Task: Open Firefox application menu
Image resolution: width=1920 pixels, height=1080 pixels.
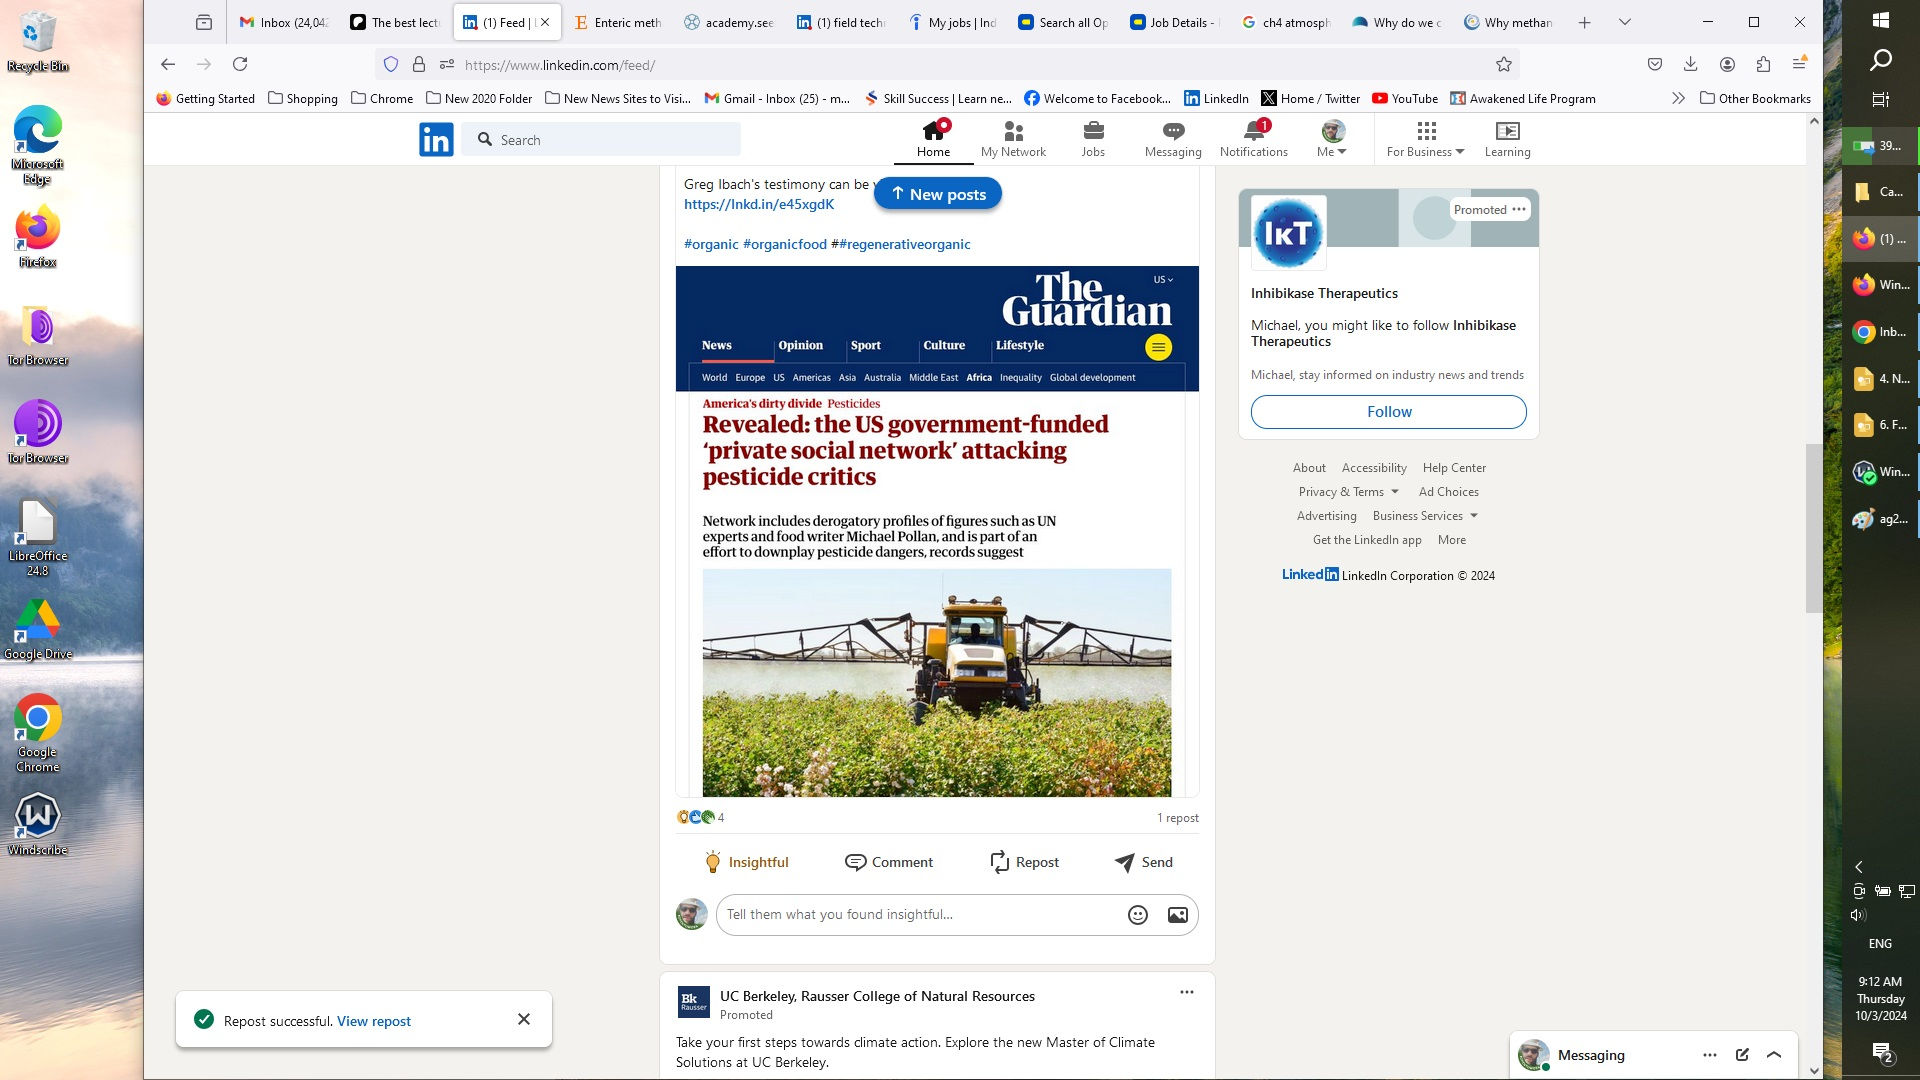Action: tap(1799, 65)
